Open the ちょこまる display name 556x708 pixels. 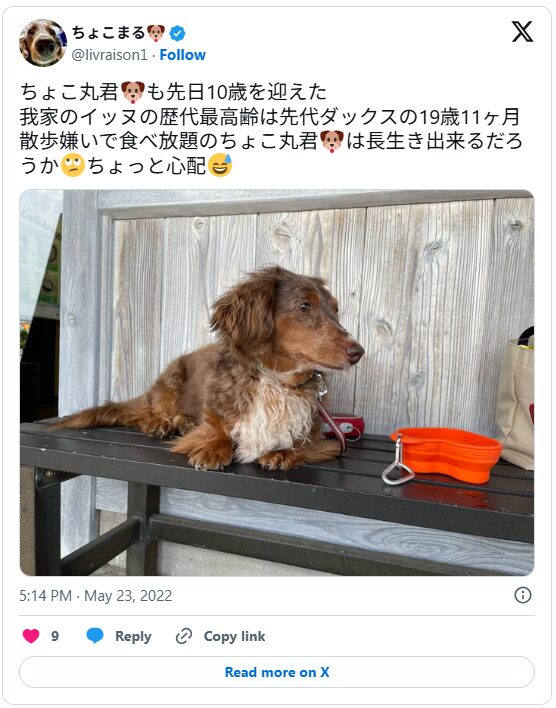coord(108,33)
